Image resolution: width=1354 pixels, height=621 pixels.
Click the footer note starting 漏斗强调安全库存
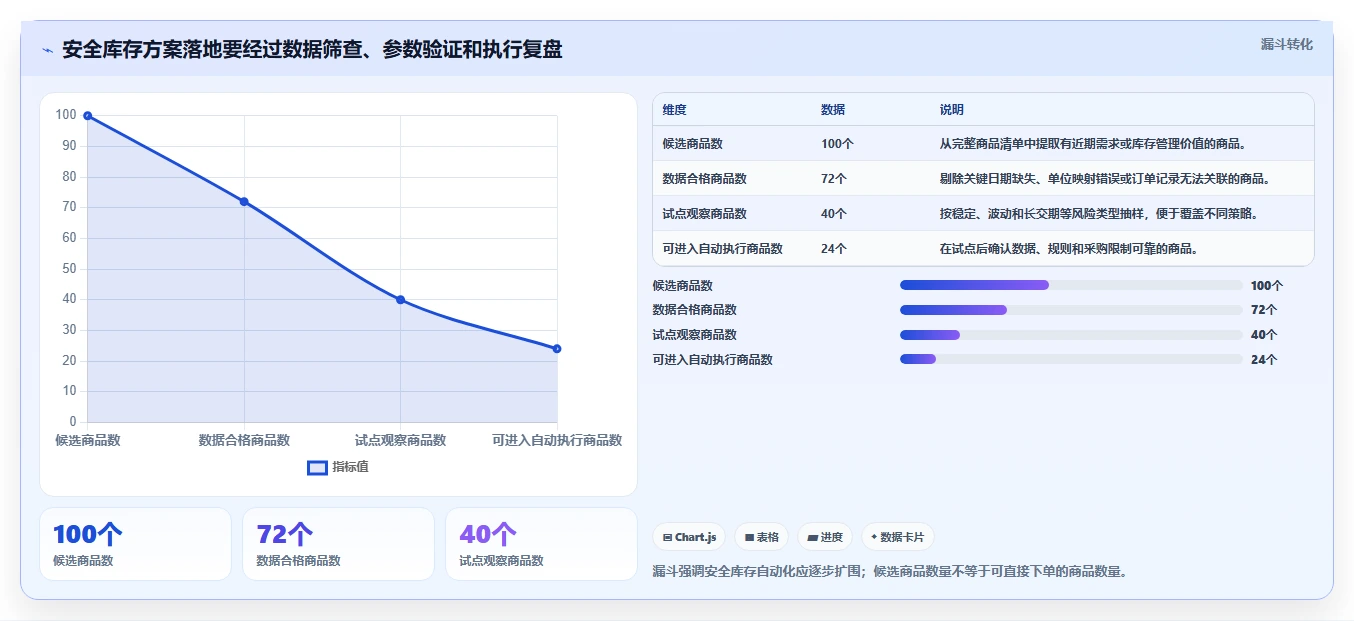pyautogui.click(x=890, y=572)
